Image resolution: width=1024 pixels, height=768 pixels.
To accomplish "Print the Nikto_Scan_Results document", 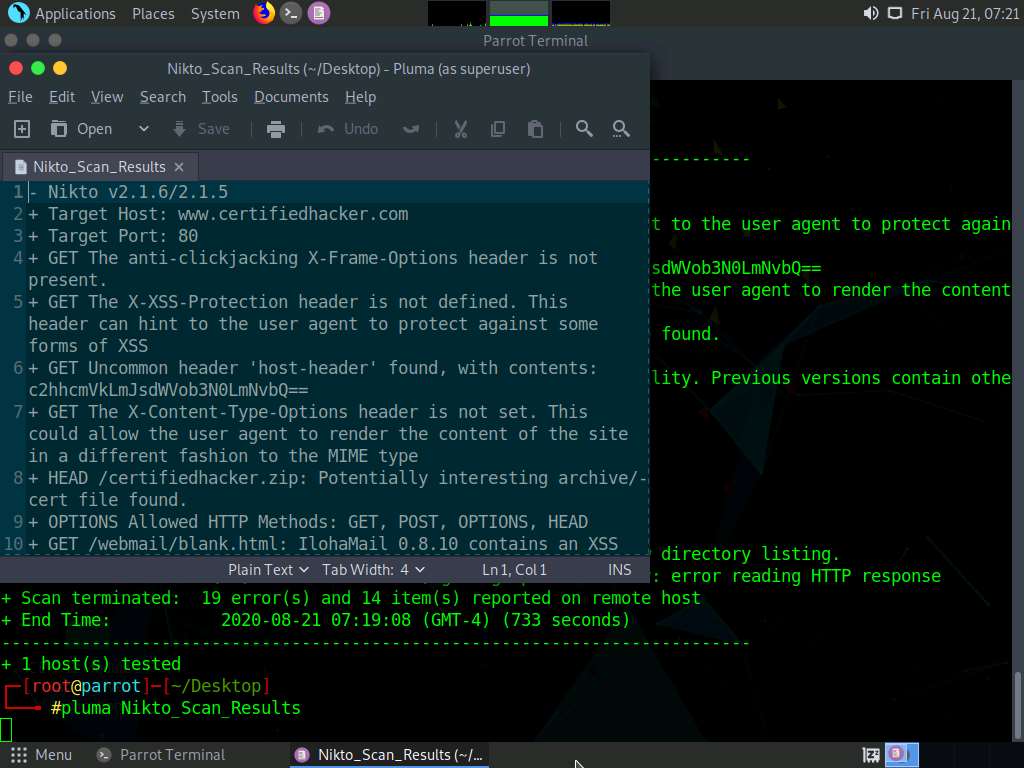I will point(276,129).
